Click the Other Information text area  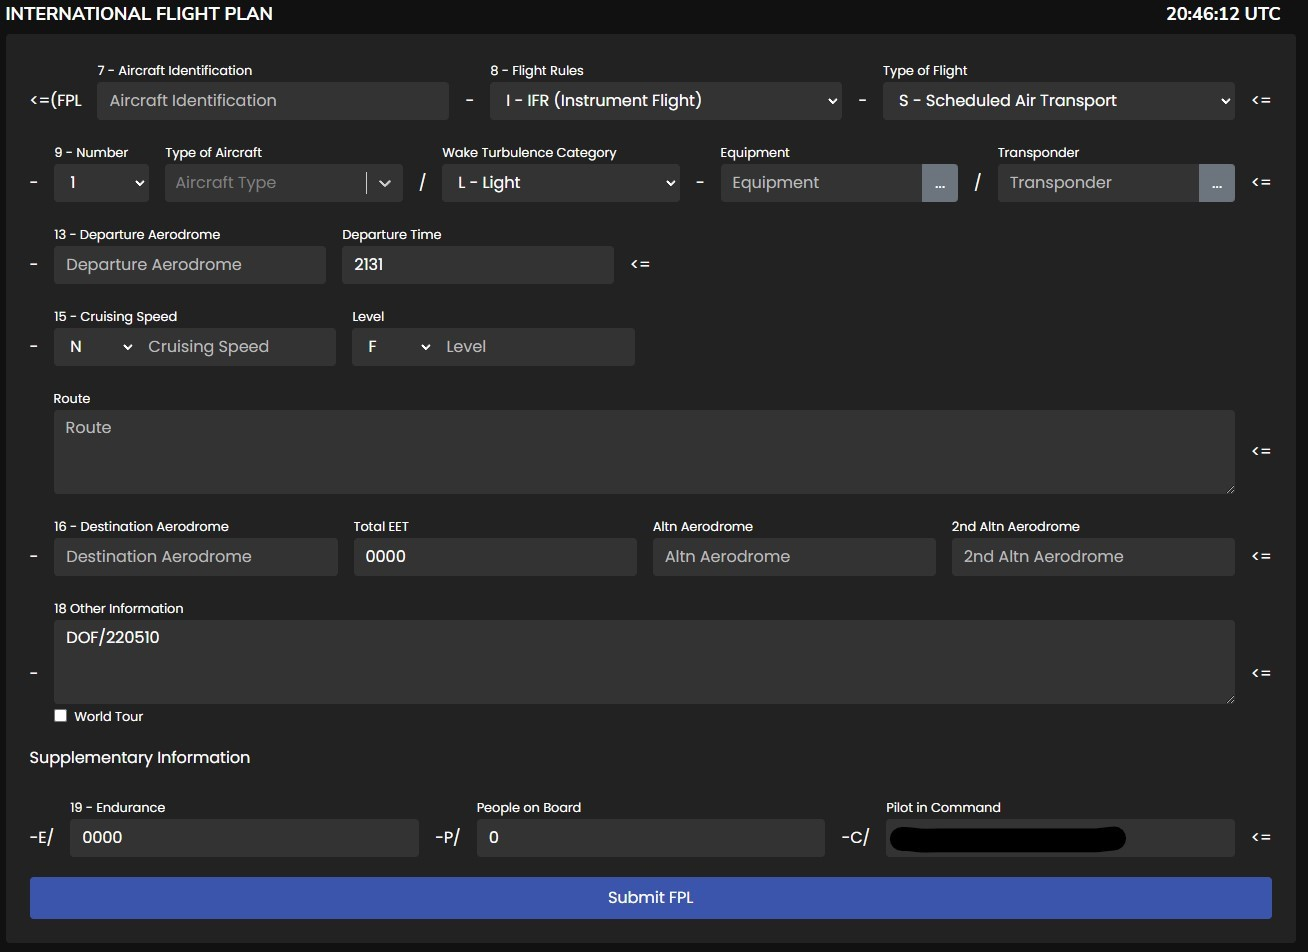[644, 662]
